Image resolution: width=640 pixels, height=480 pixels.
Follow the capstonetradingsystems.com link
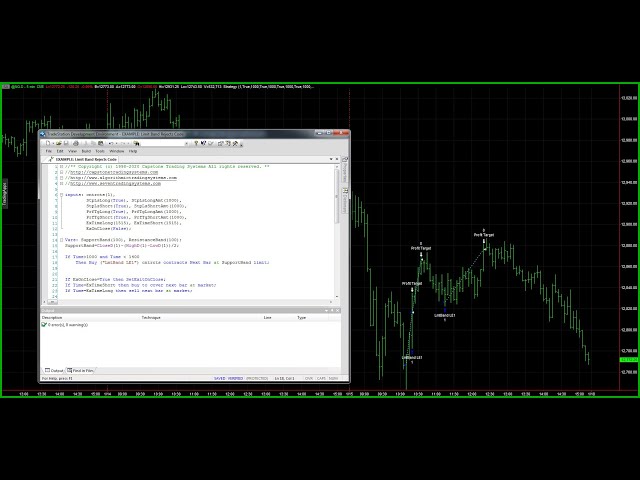[114, 172]
